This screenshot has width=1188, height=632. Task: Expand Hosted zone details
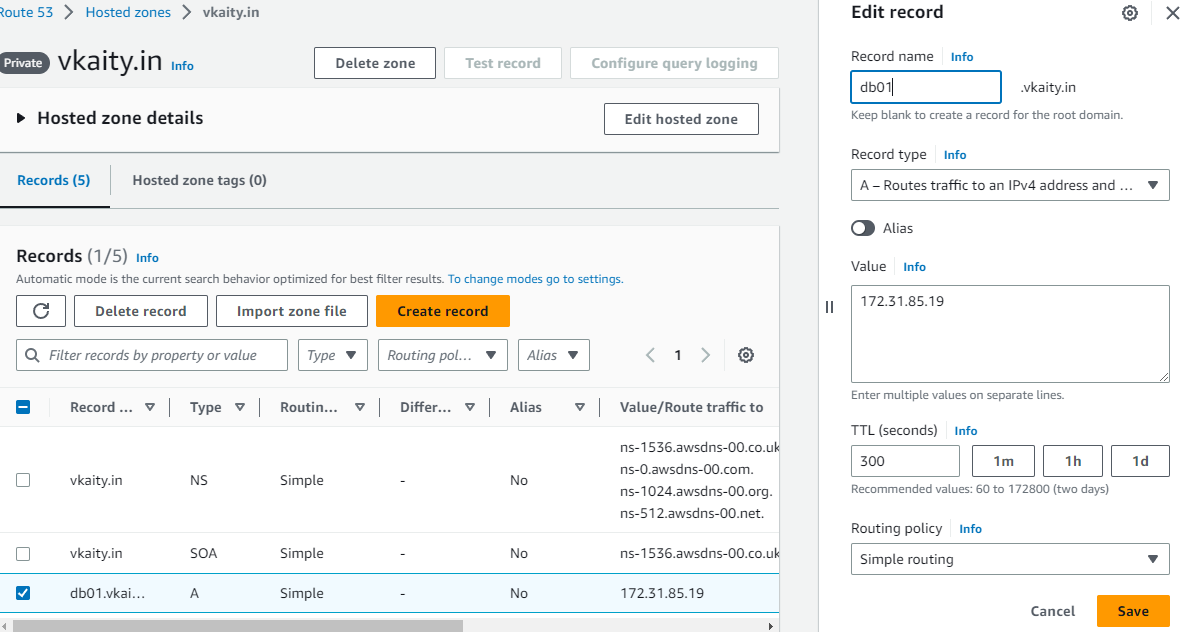[20, 118]
